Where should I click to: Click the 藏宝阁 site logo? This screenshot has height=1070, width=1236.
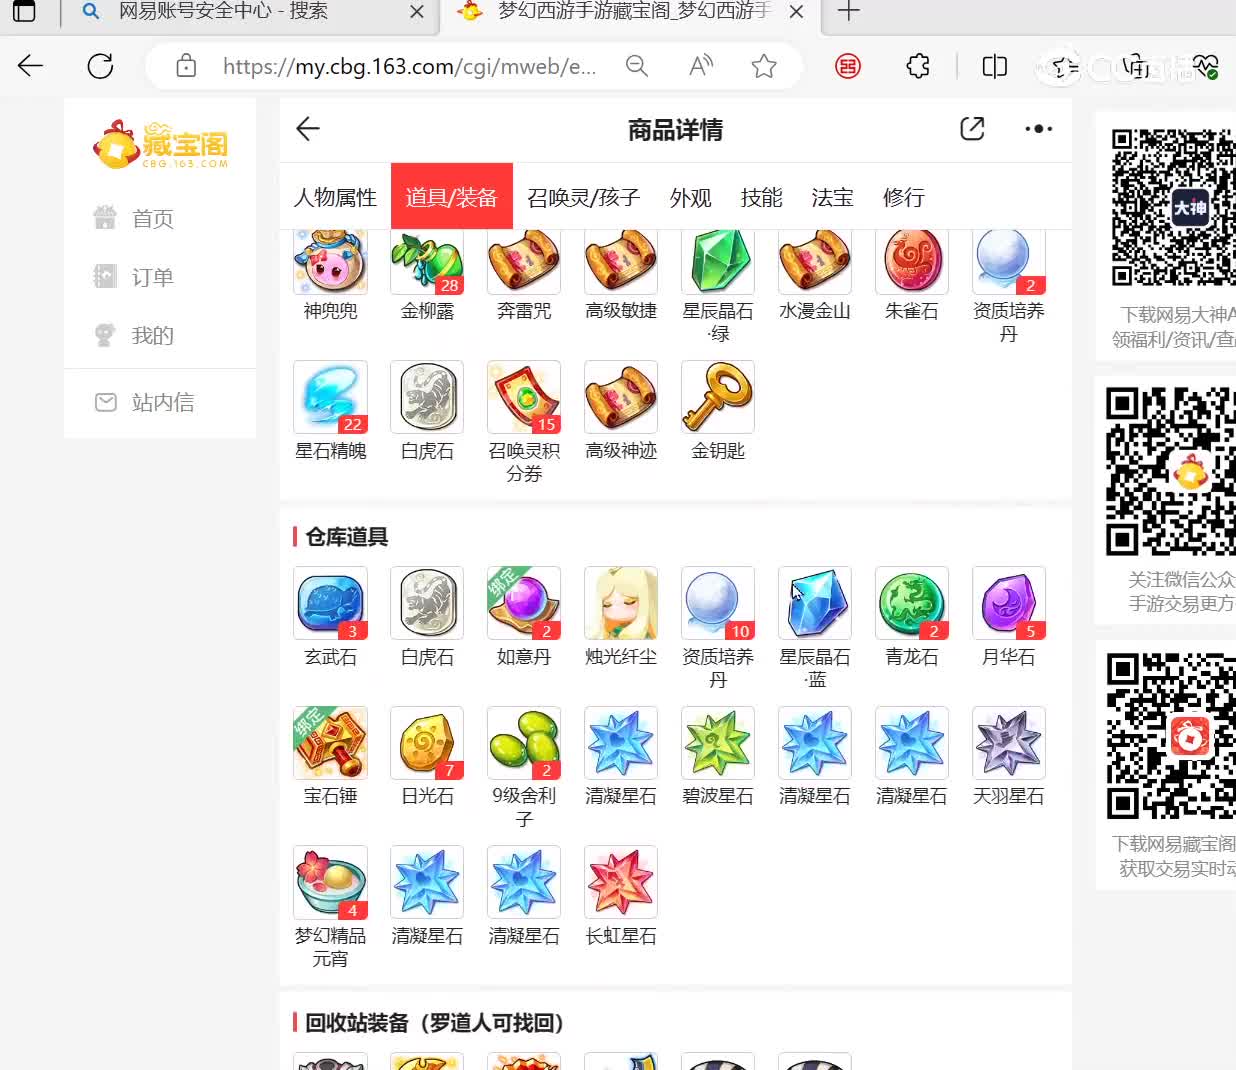[161, 145]
